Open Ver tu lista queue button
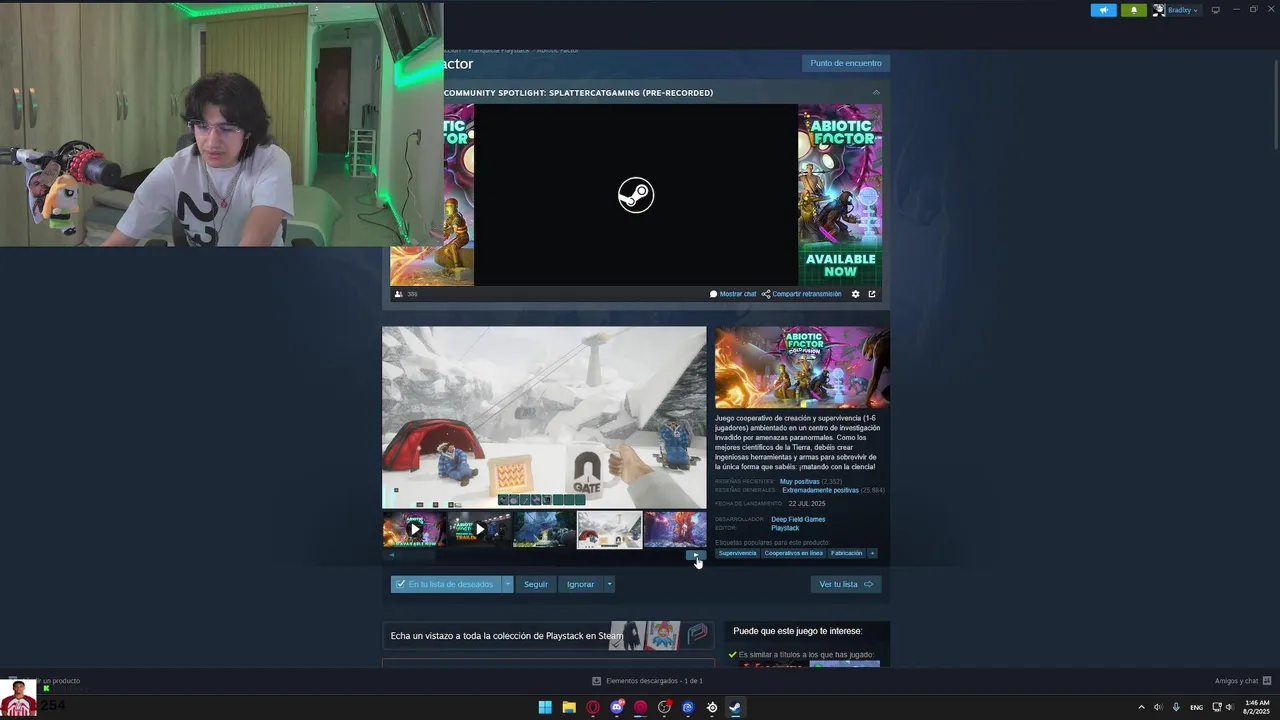Image resolution: width=1280 pixels, height=720 pixels. pyautogui.click(x=846, y=584)
